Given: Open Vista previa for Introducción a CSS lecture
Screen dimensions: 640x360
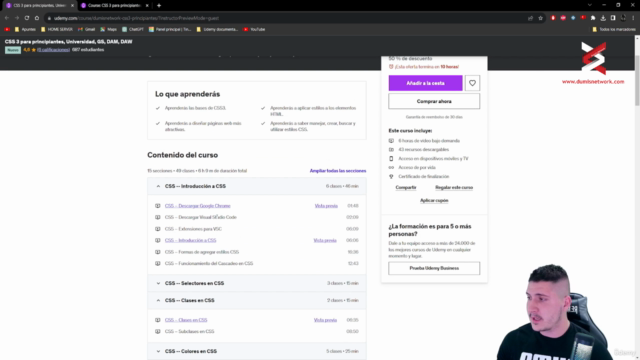Looking at the screenshot, I should pyautogui.click(x=325, y=240).
